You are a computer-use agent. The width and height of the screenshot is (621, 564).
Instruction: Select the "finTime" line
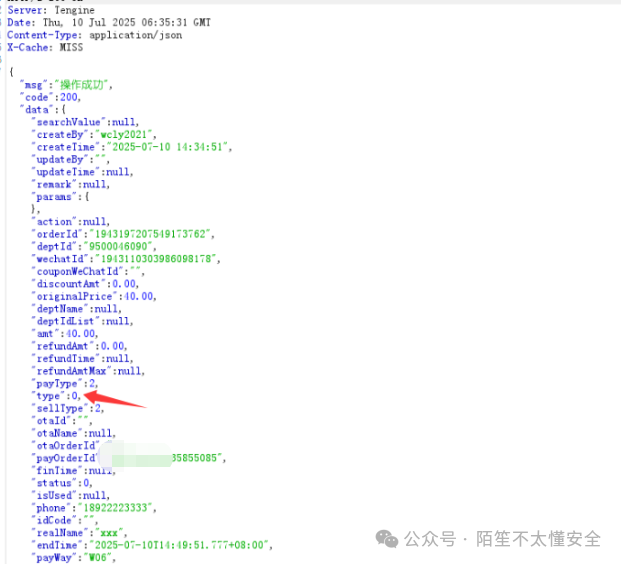pos(74,471)
